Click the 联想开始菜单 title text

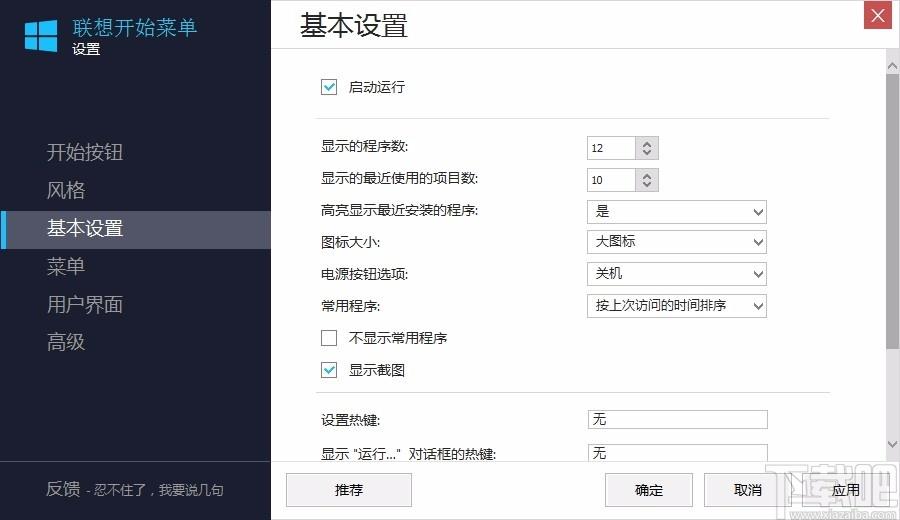[x=135, y=28]
